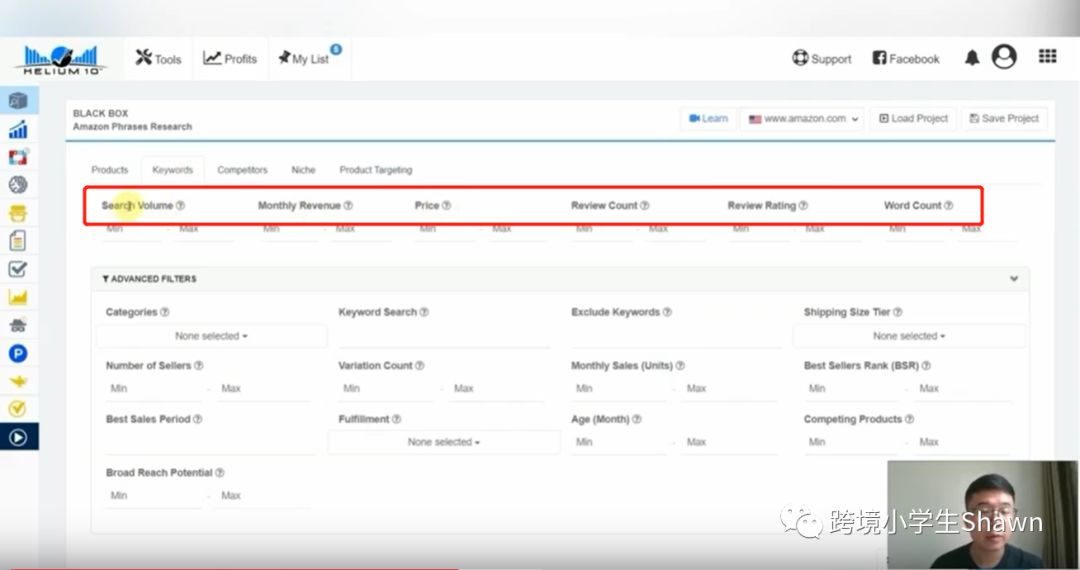The image size is (1080, 570).
Task: Open the yellow genie lamp sidebar tool
Action: [18, 381]
